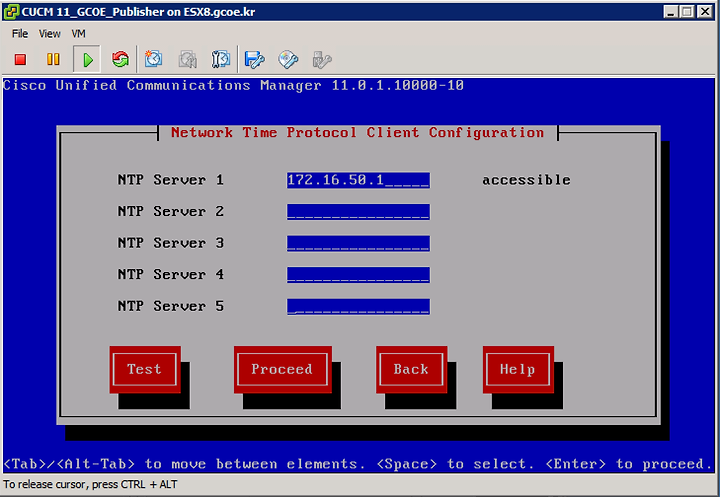Suspend the VM with the pause icon

(x=53, y=59)
